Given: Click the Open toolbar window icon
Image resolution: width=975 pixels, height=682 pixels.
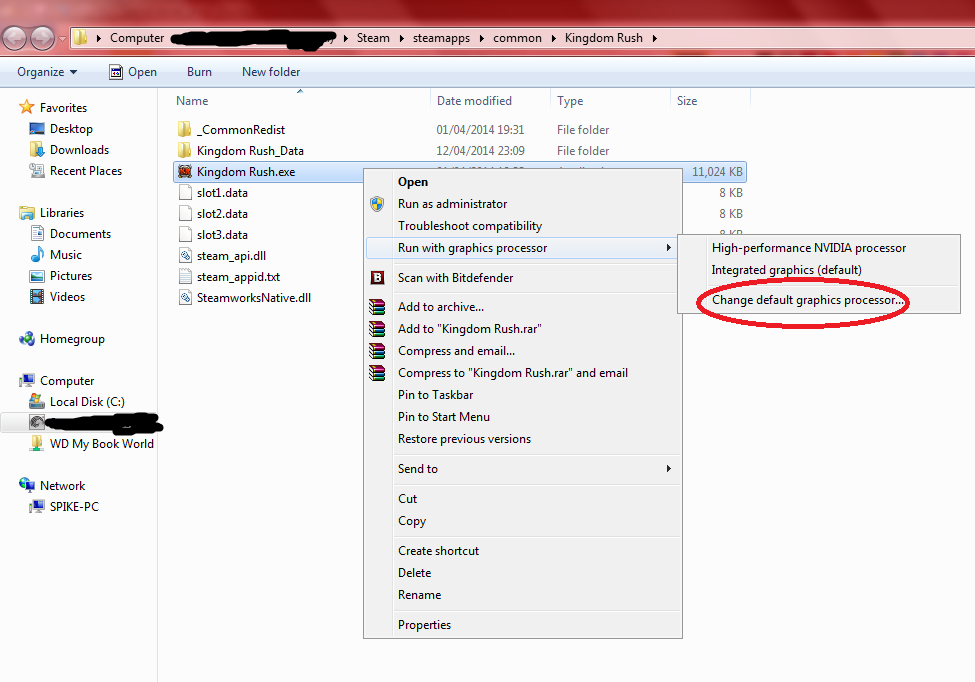Looking at the screenshot, I should coord(116,72).
